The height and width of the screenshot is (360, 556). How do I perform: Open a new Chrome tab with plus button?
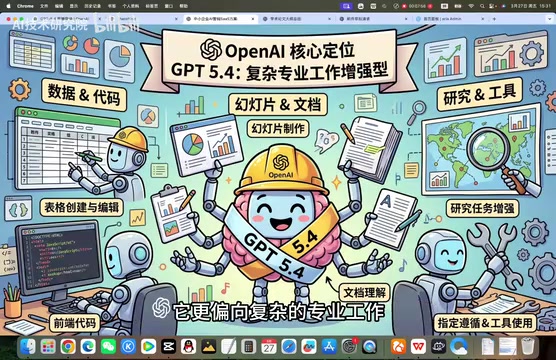(494, 19)
